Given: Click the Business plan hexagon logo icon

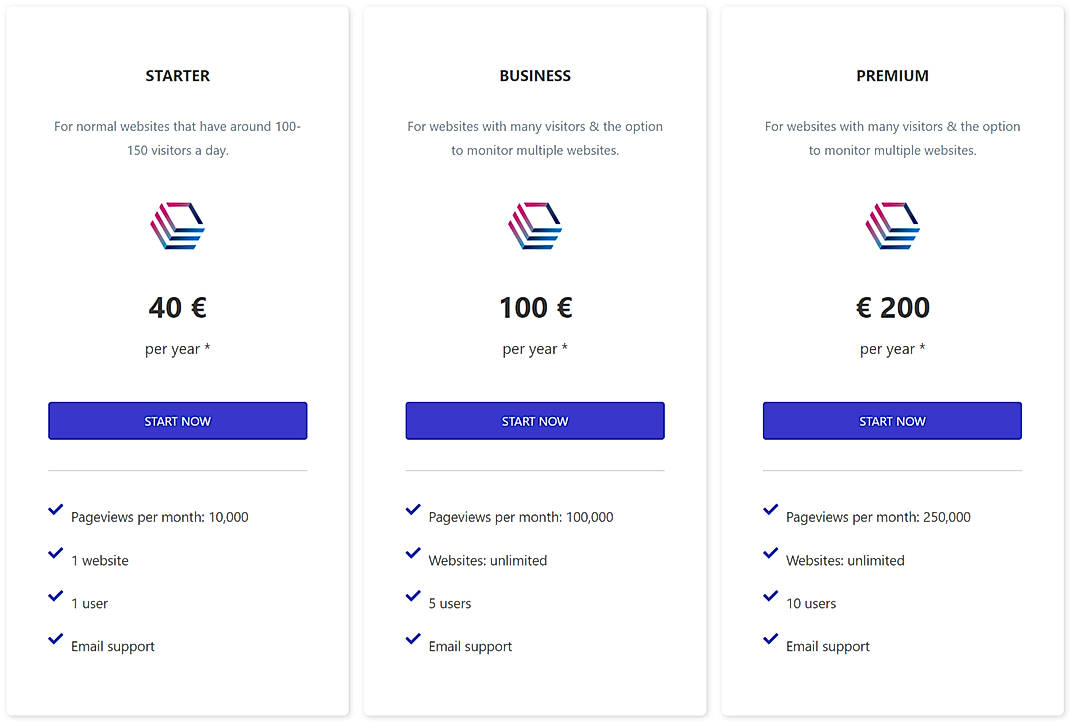Looking at the screenshot, I should tap(535, 225).
